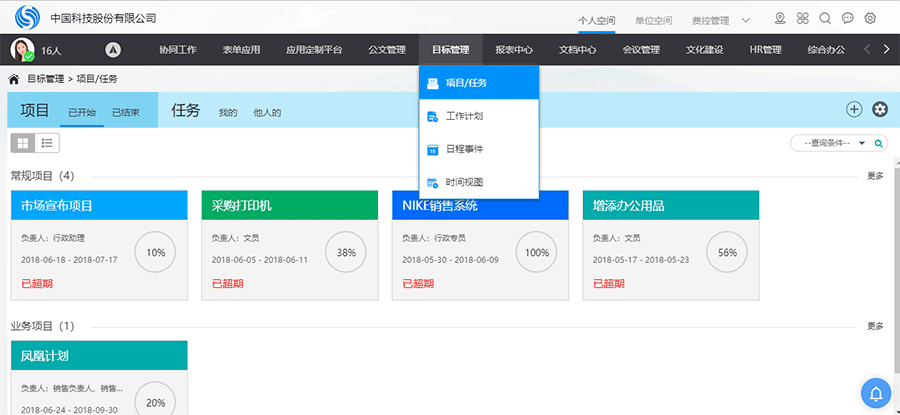
Task: Switch to grid card view
Action: [22, 143]
